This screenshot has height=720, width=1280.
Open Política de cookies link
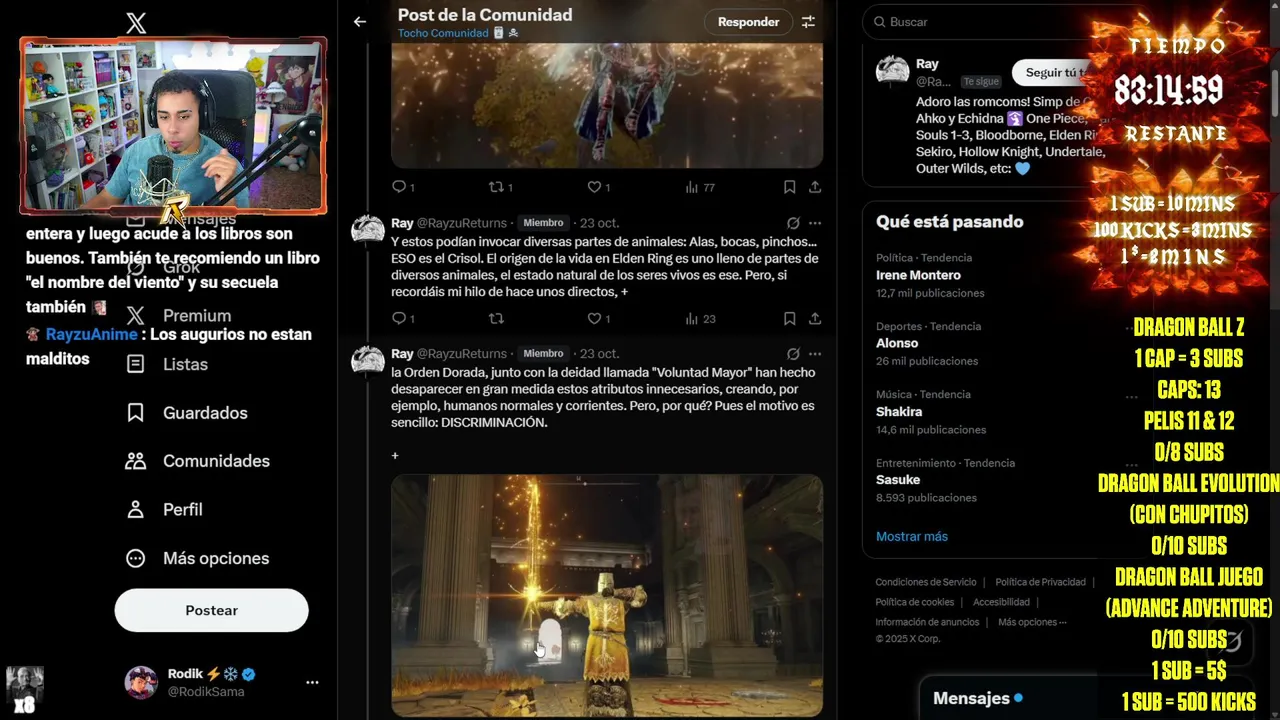tap(915, 602)
